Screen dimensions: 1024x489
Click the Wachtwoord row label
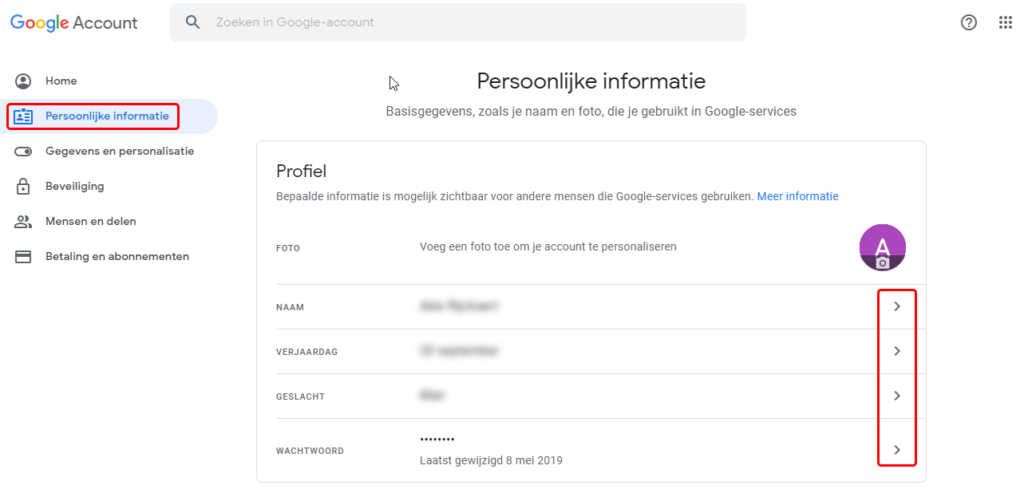[310, 451]
